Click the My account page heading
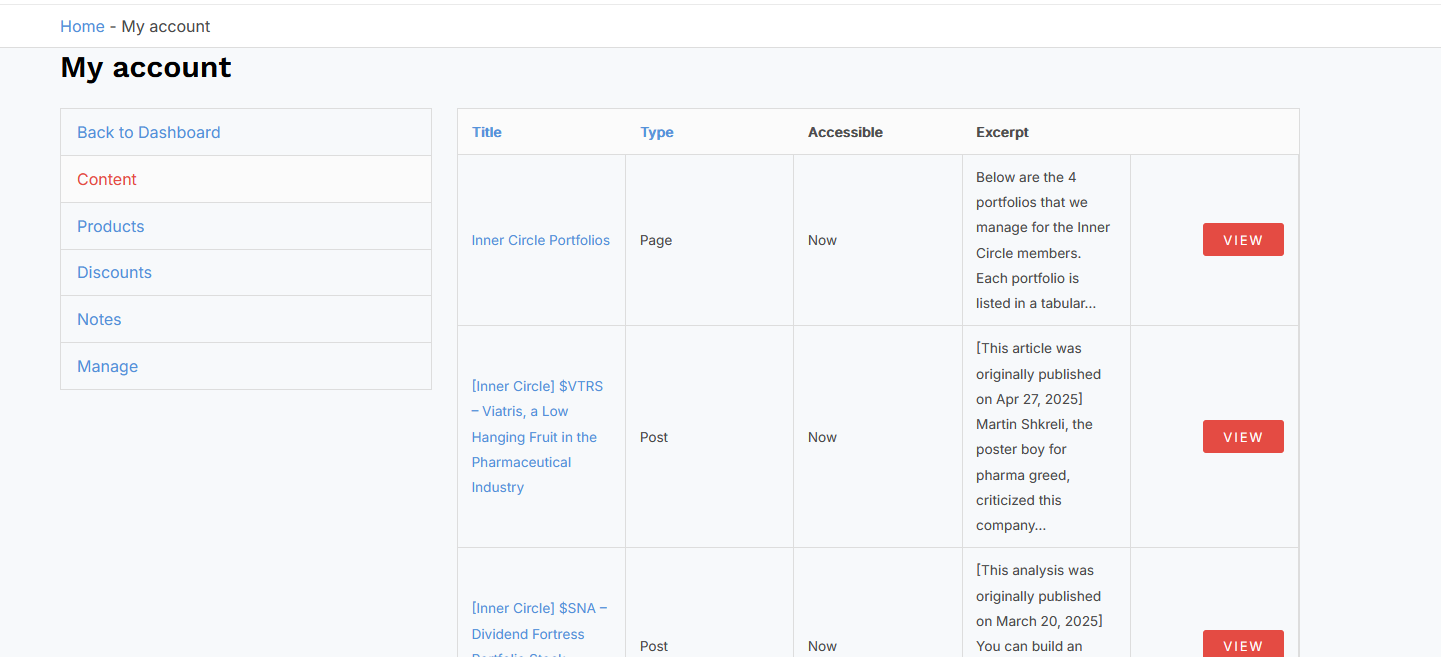 146,67
